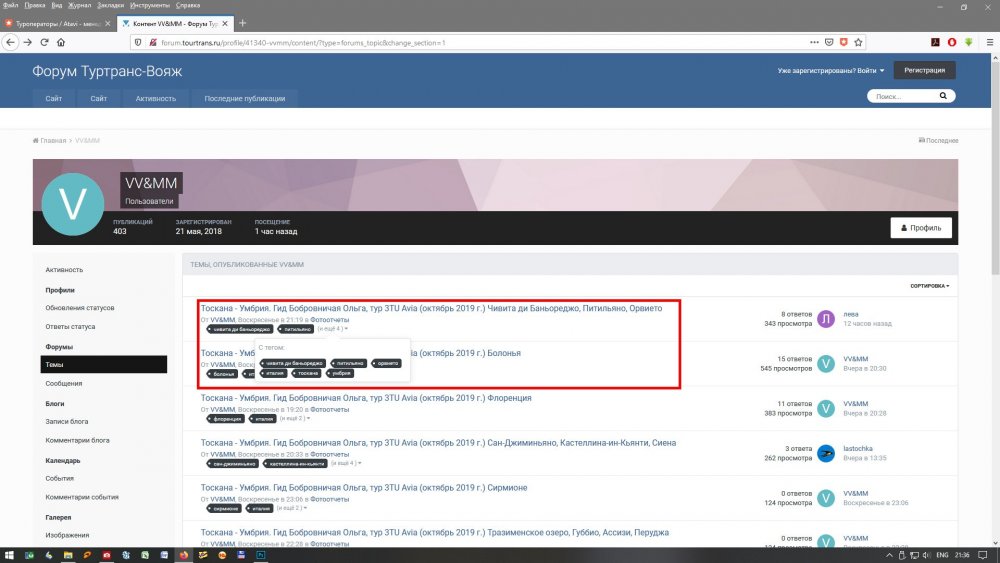Bookmark this page with the star icon
1000x563 pixels.
click(858, 42)
